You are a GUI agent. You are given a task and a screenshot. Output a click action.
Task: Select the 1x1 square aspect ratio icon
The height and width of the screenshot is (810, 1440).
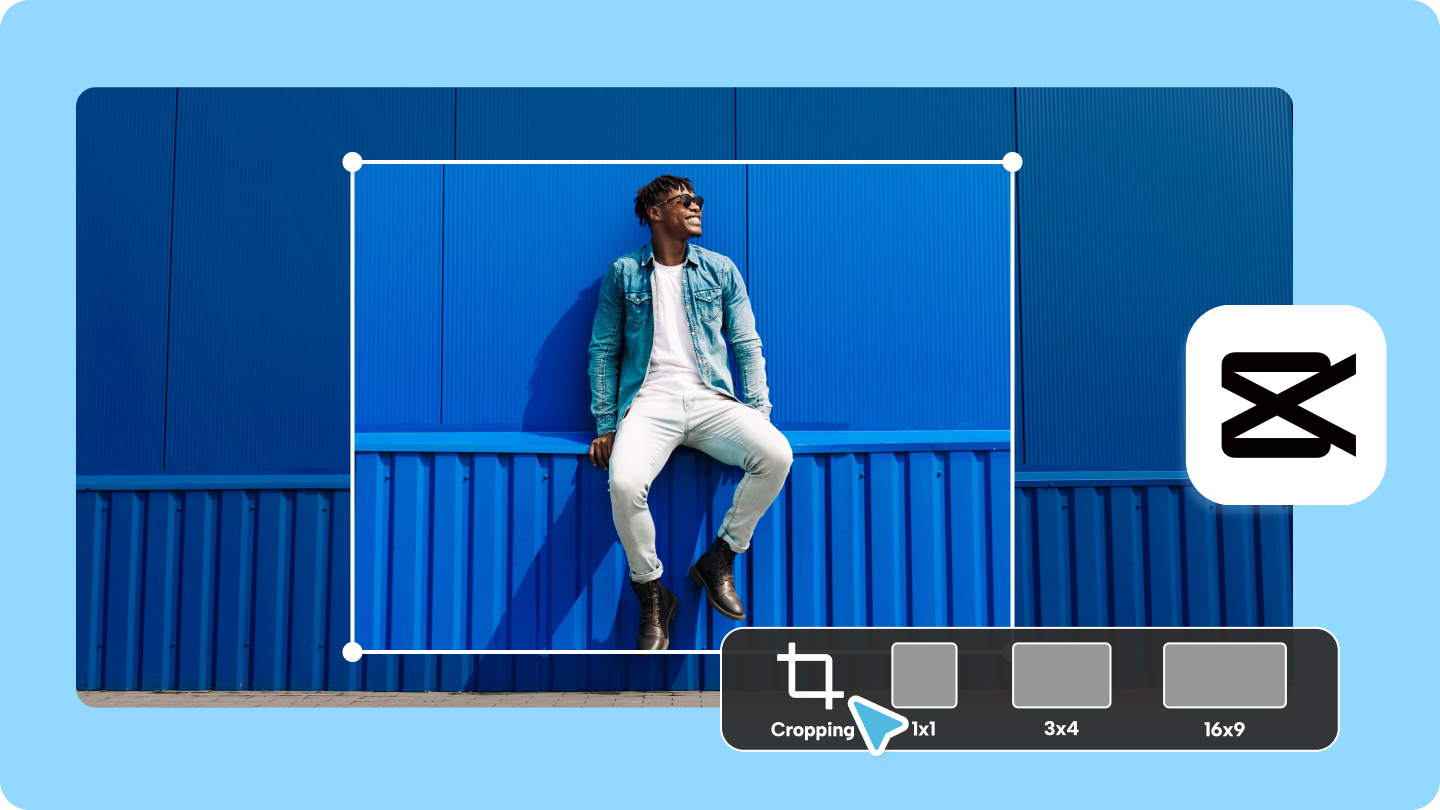pos(925,676)
